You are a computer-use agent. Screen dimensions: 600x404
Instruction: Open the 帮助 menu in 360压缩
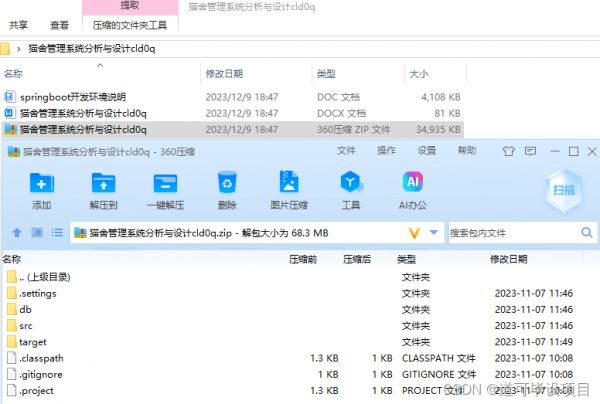click(467, 151)
